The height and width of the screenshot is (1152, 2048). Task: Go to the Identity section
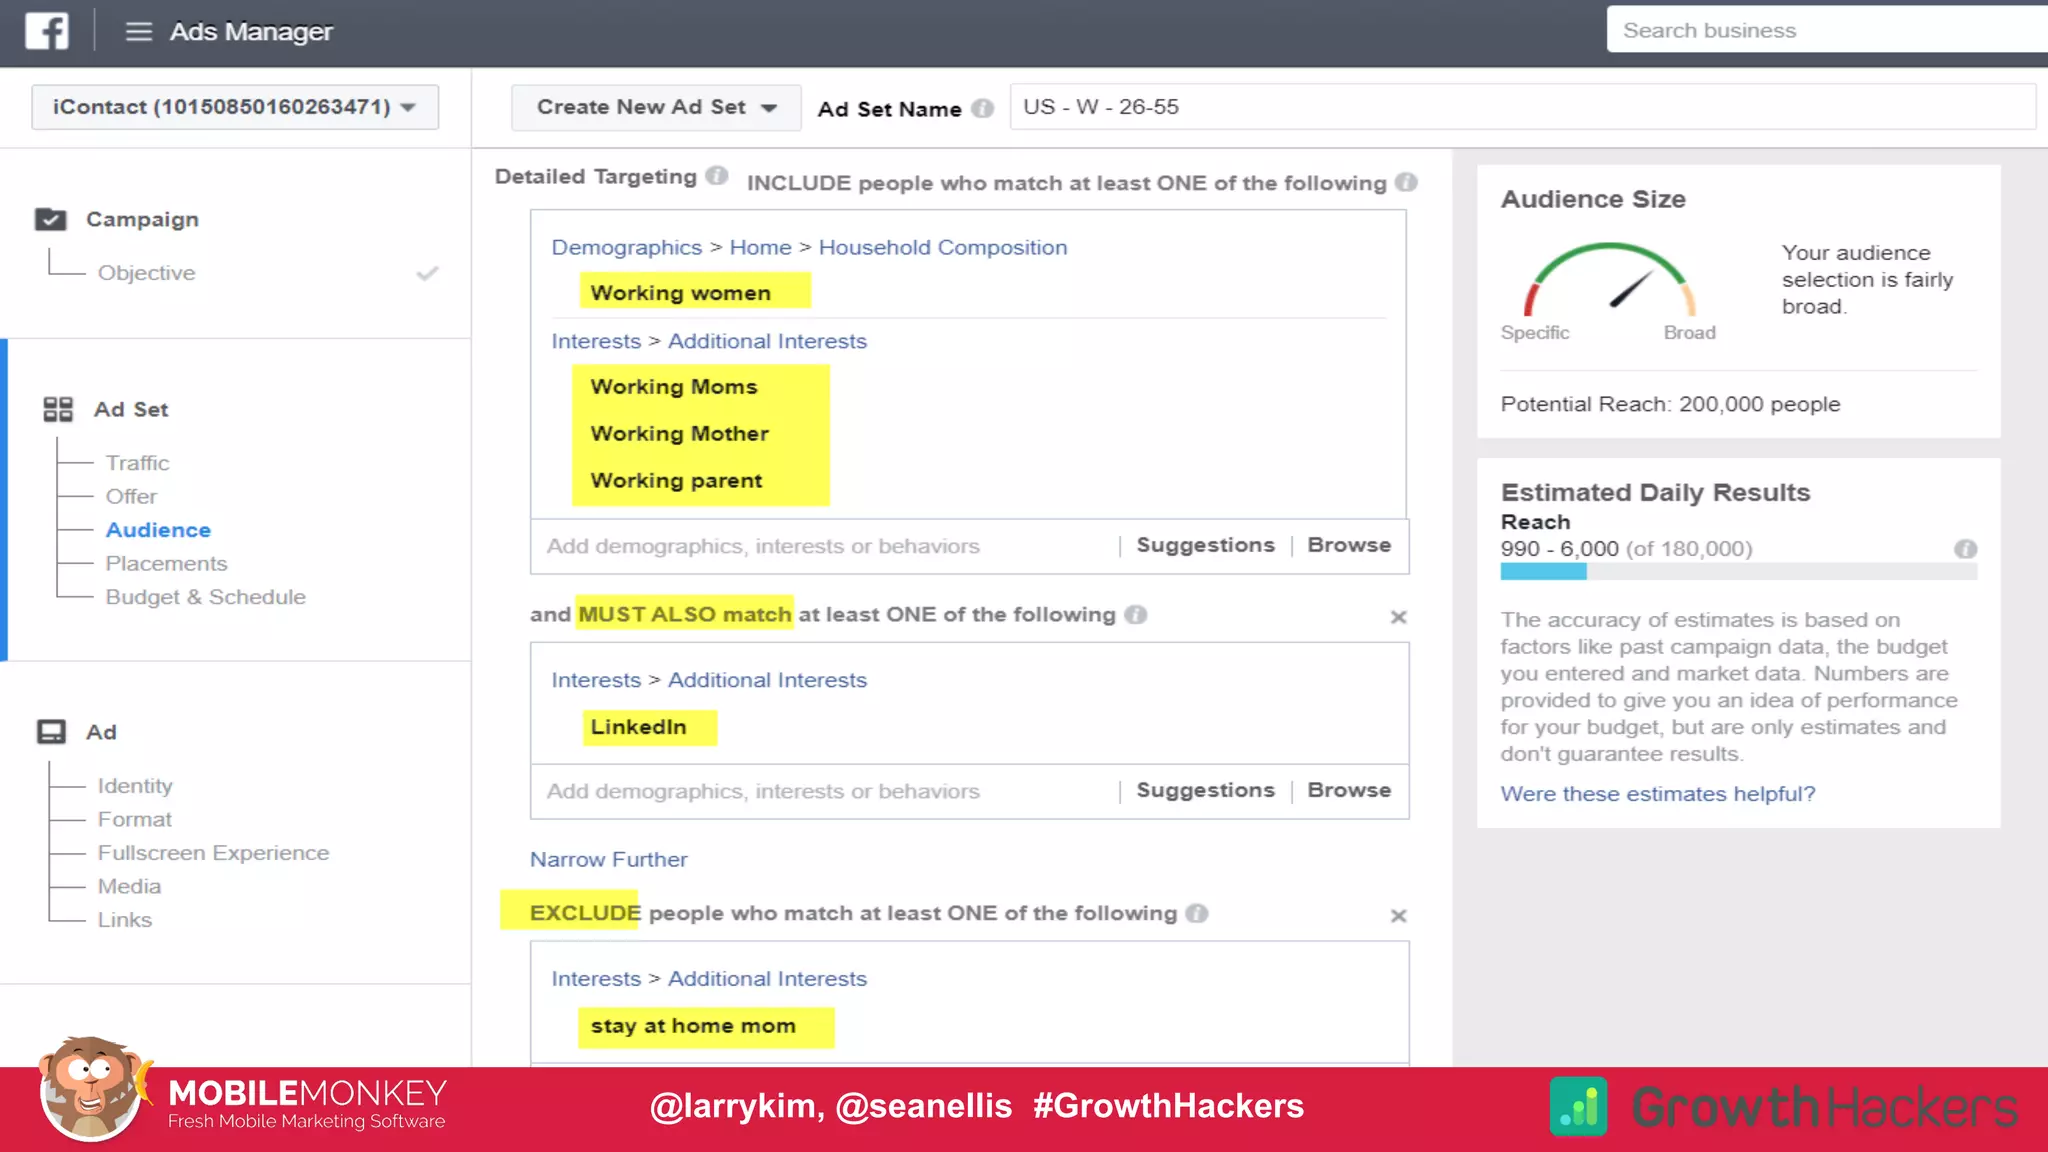click(135, 786)
